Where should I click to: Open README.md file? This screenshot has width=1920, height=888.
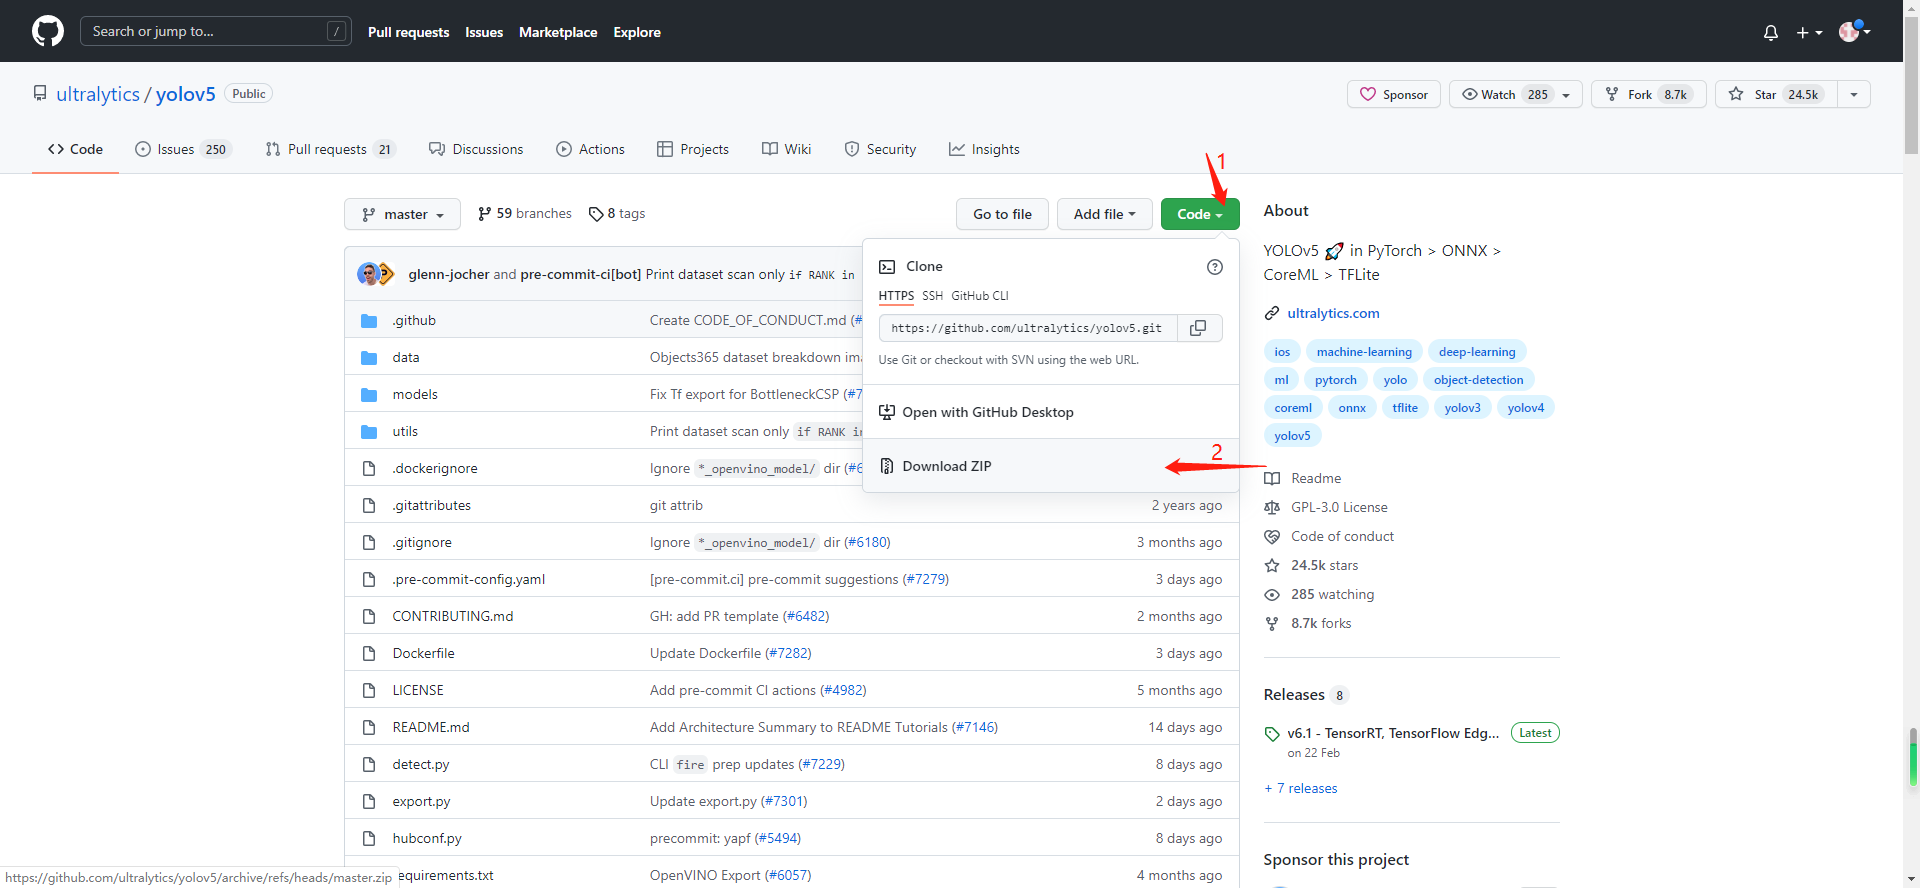click(431, 727)
